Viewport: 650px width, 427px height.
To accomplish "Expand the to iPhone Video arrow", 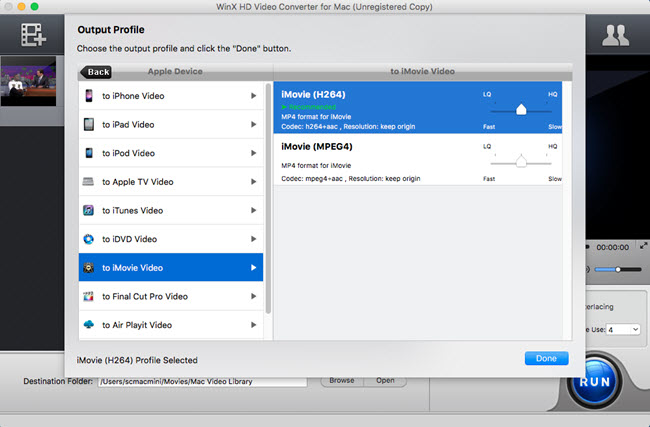I will [x=253, y=96].
